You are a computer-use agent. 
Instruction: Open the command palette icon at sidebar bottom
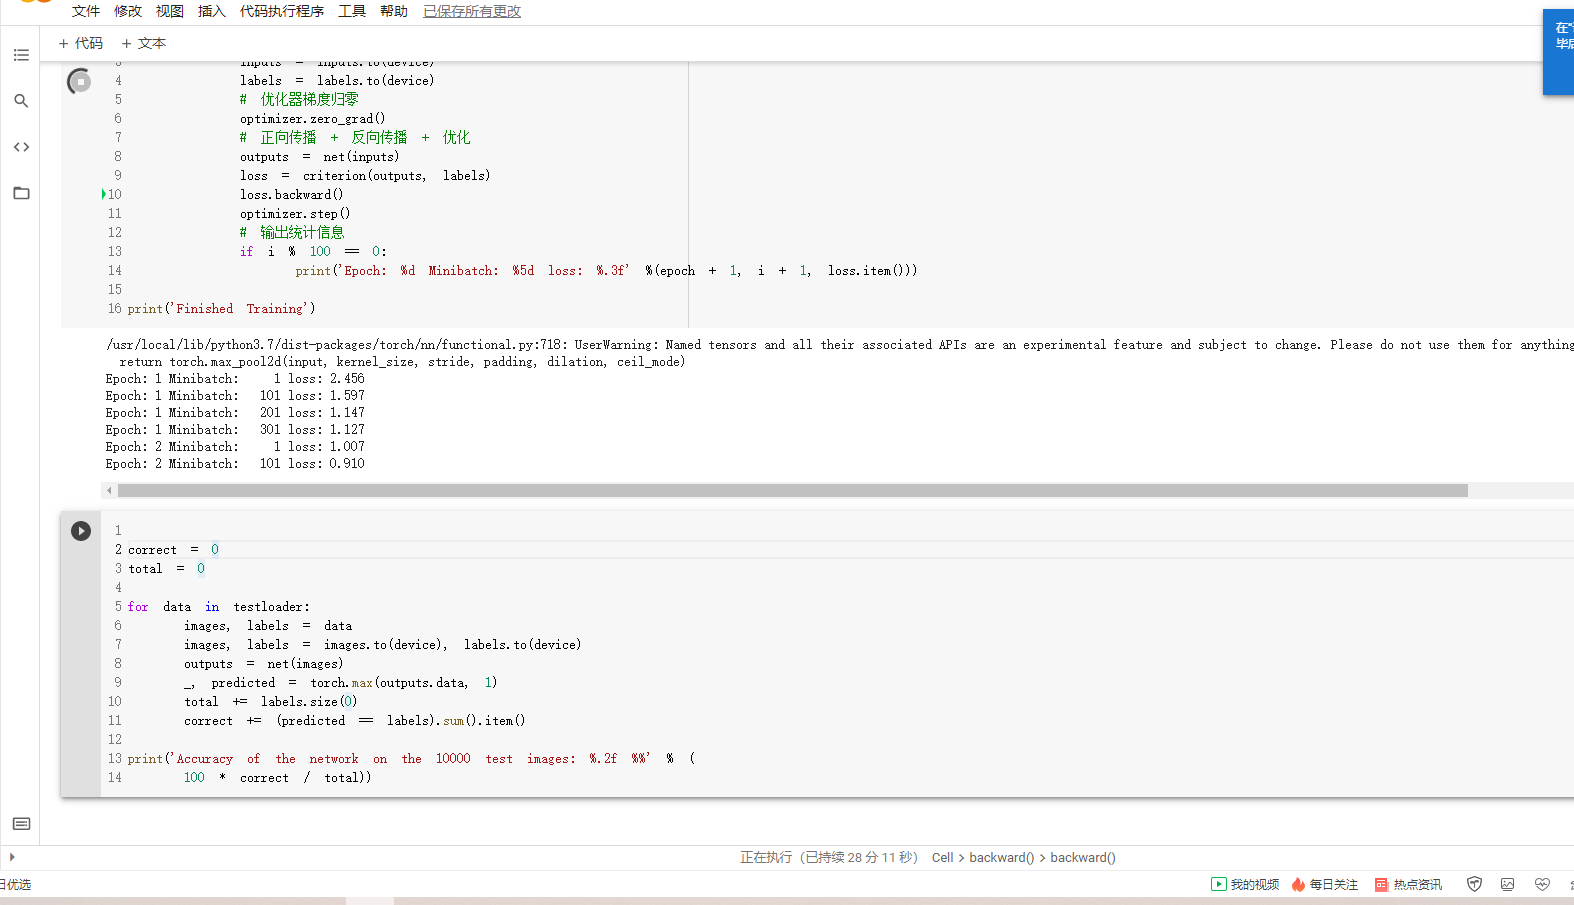coord(21,824)
